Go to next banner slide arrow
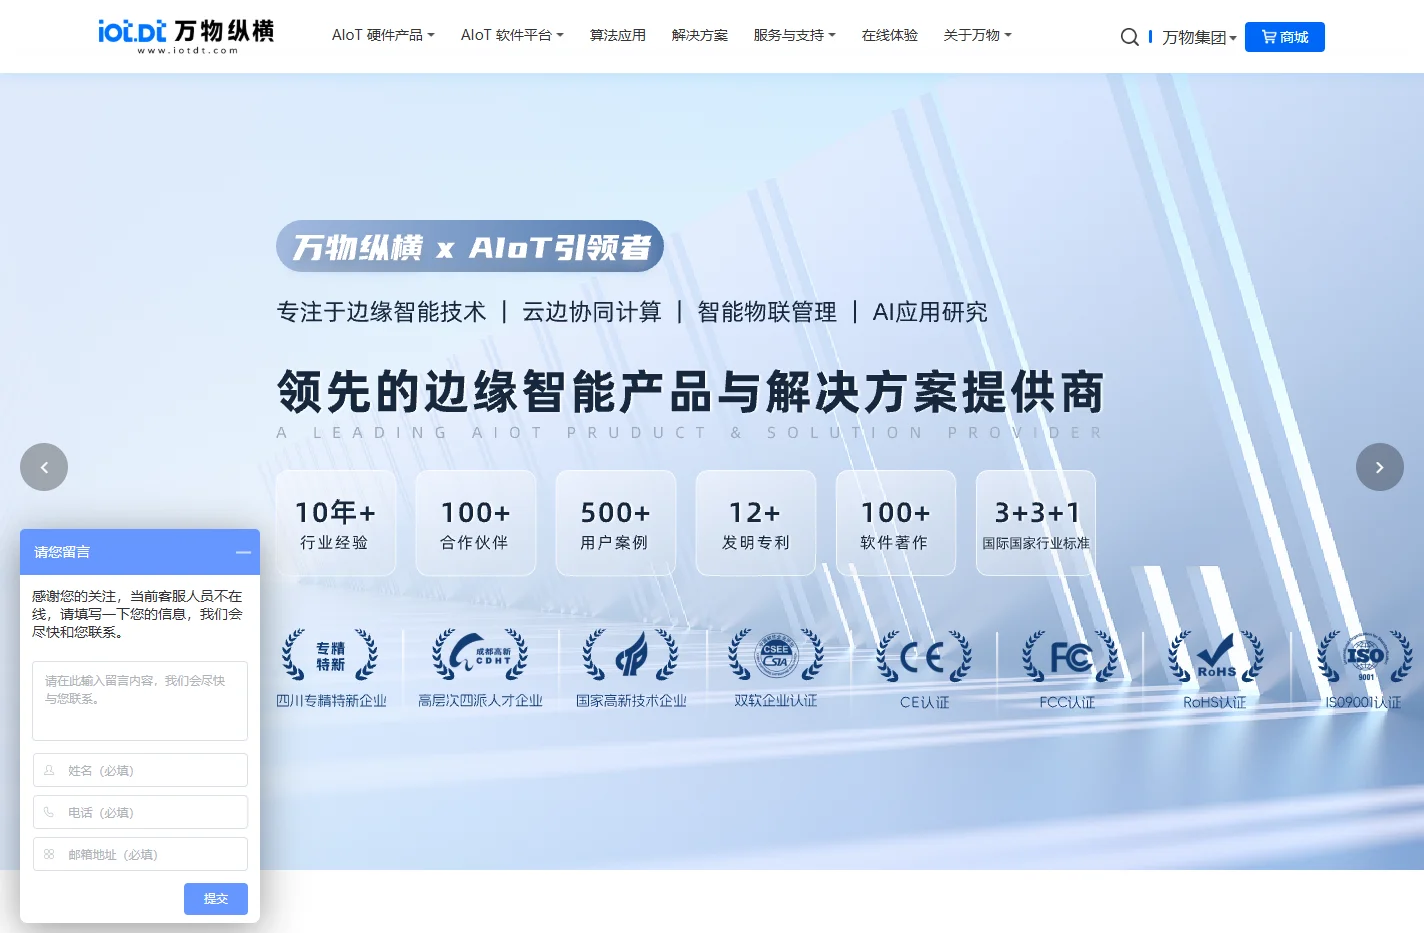Viewport: 1424px width, 933px height. 1380,467
